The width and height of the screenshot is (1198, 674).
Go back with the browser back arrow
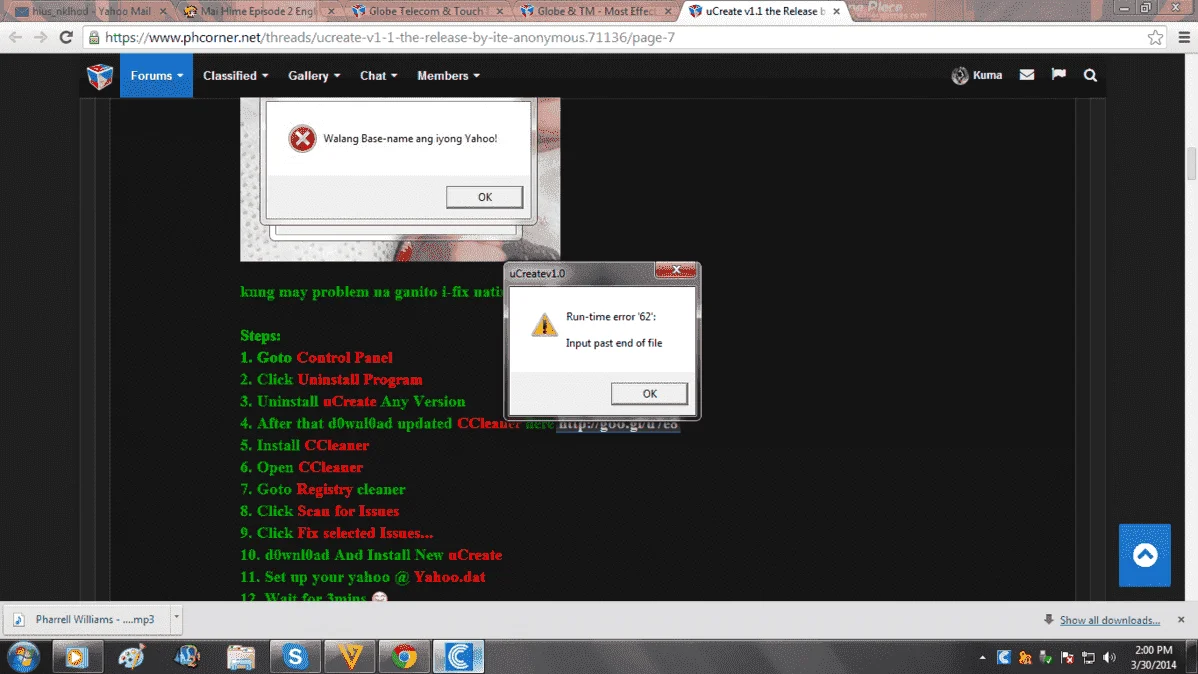coord(15,37)
